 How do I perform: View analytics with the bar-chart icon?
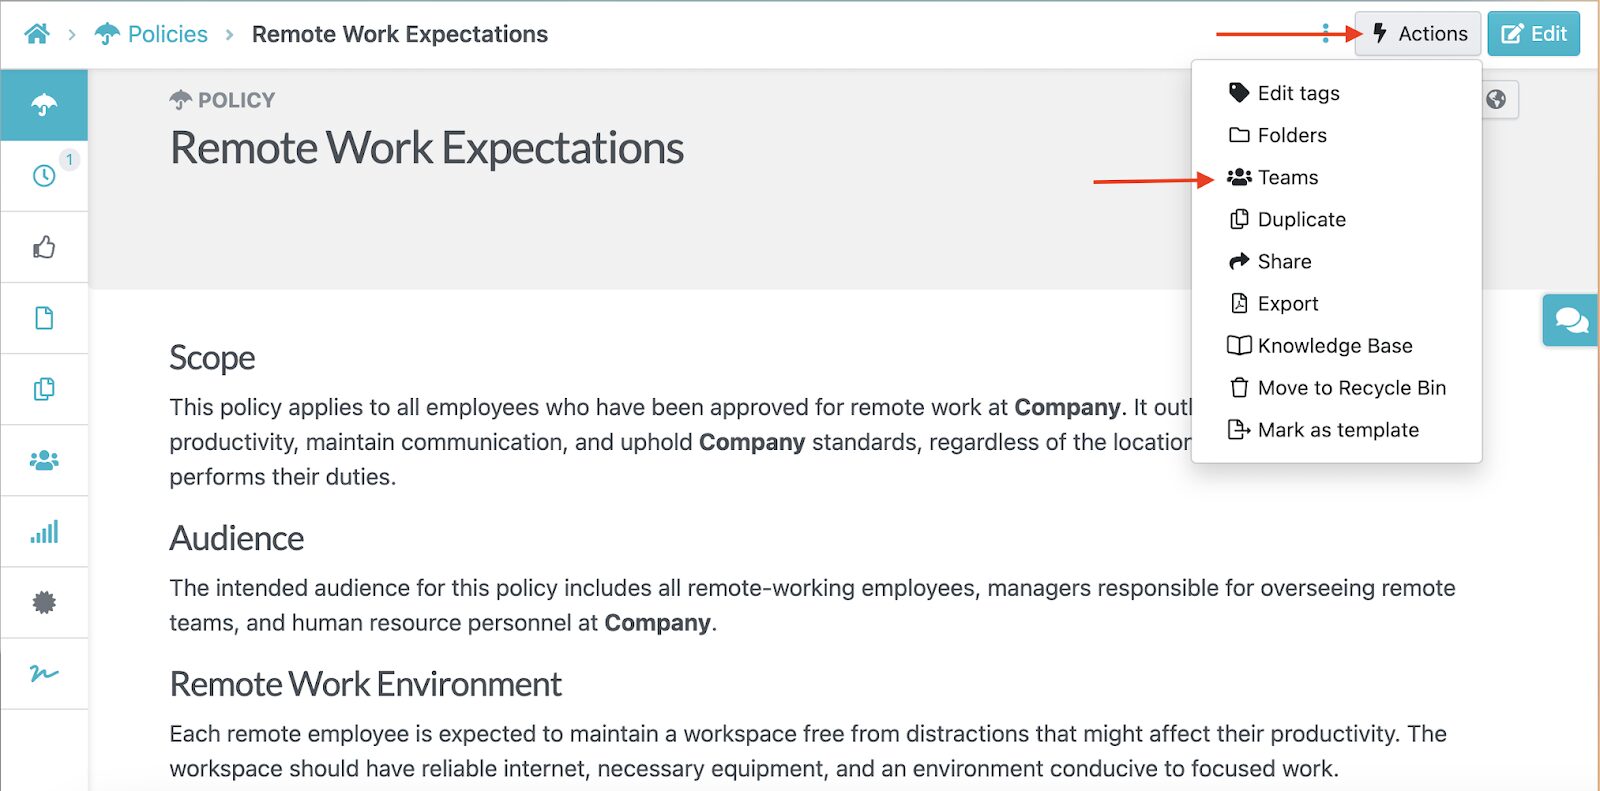tap(44, 532)
